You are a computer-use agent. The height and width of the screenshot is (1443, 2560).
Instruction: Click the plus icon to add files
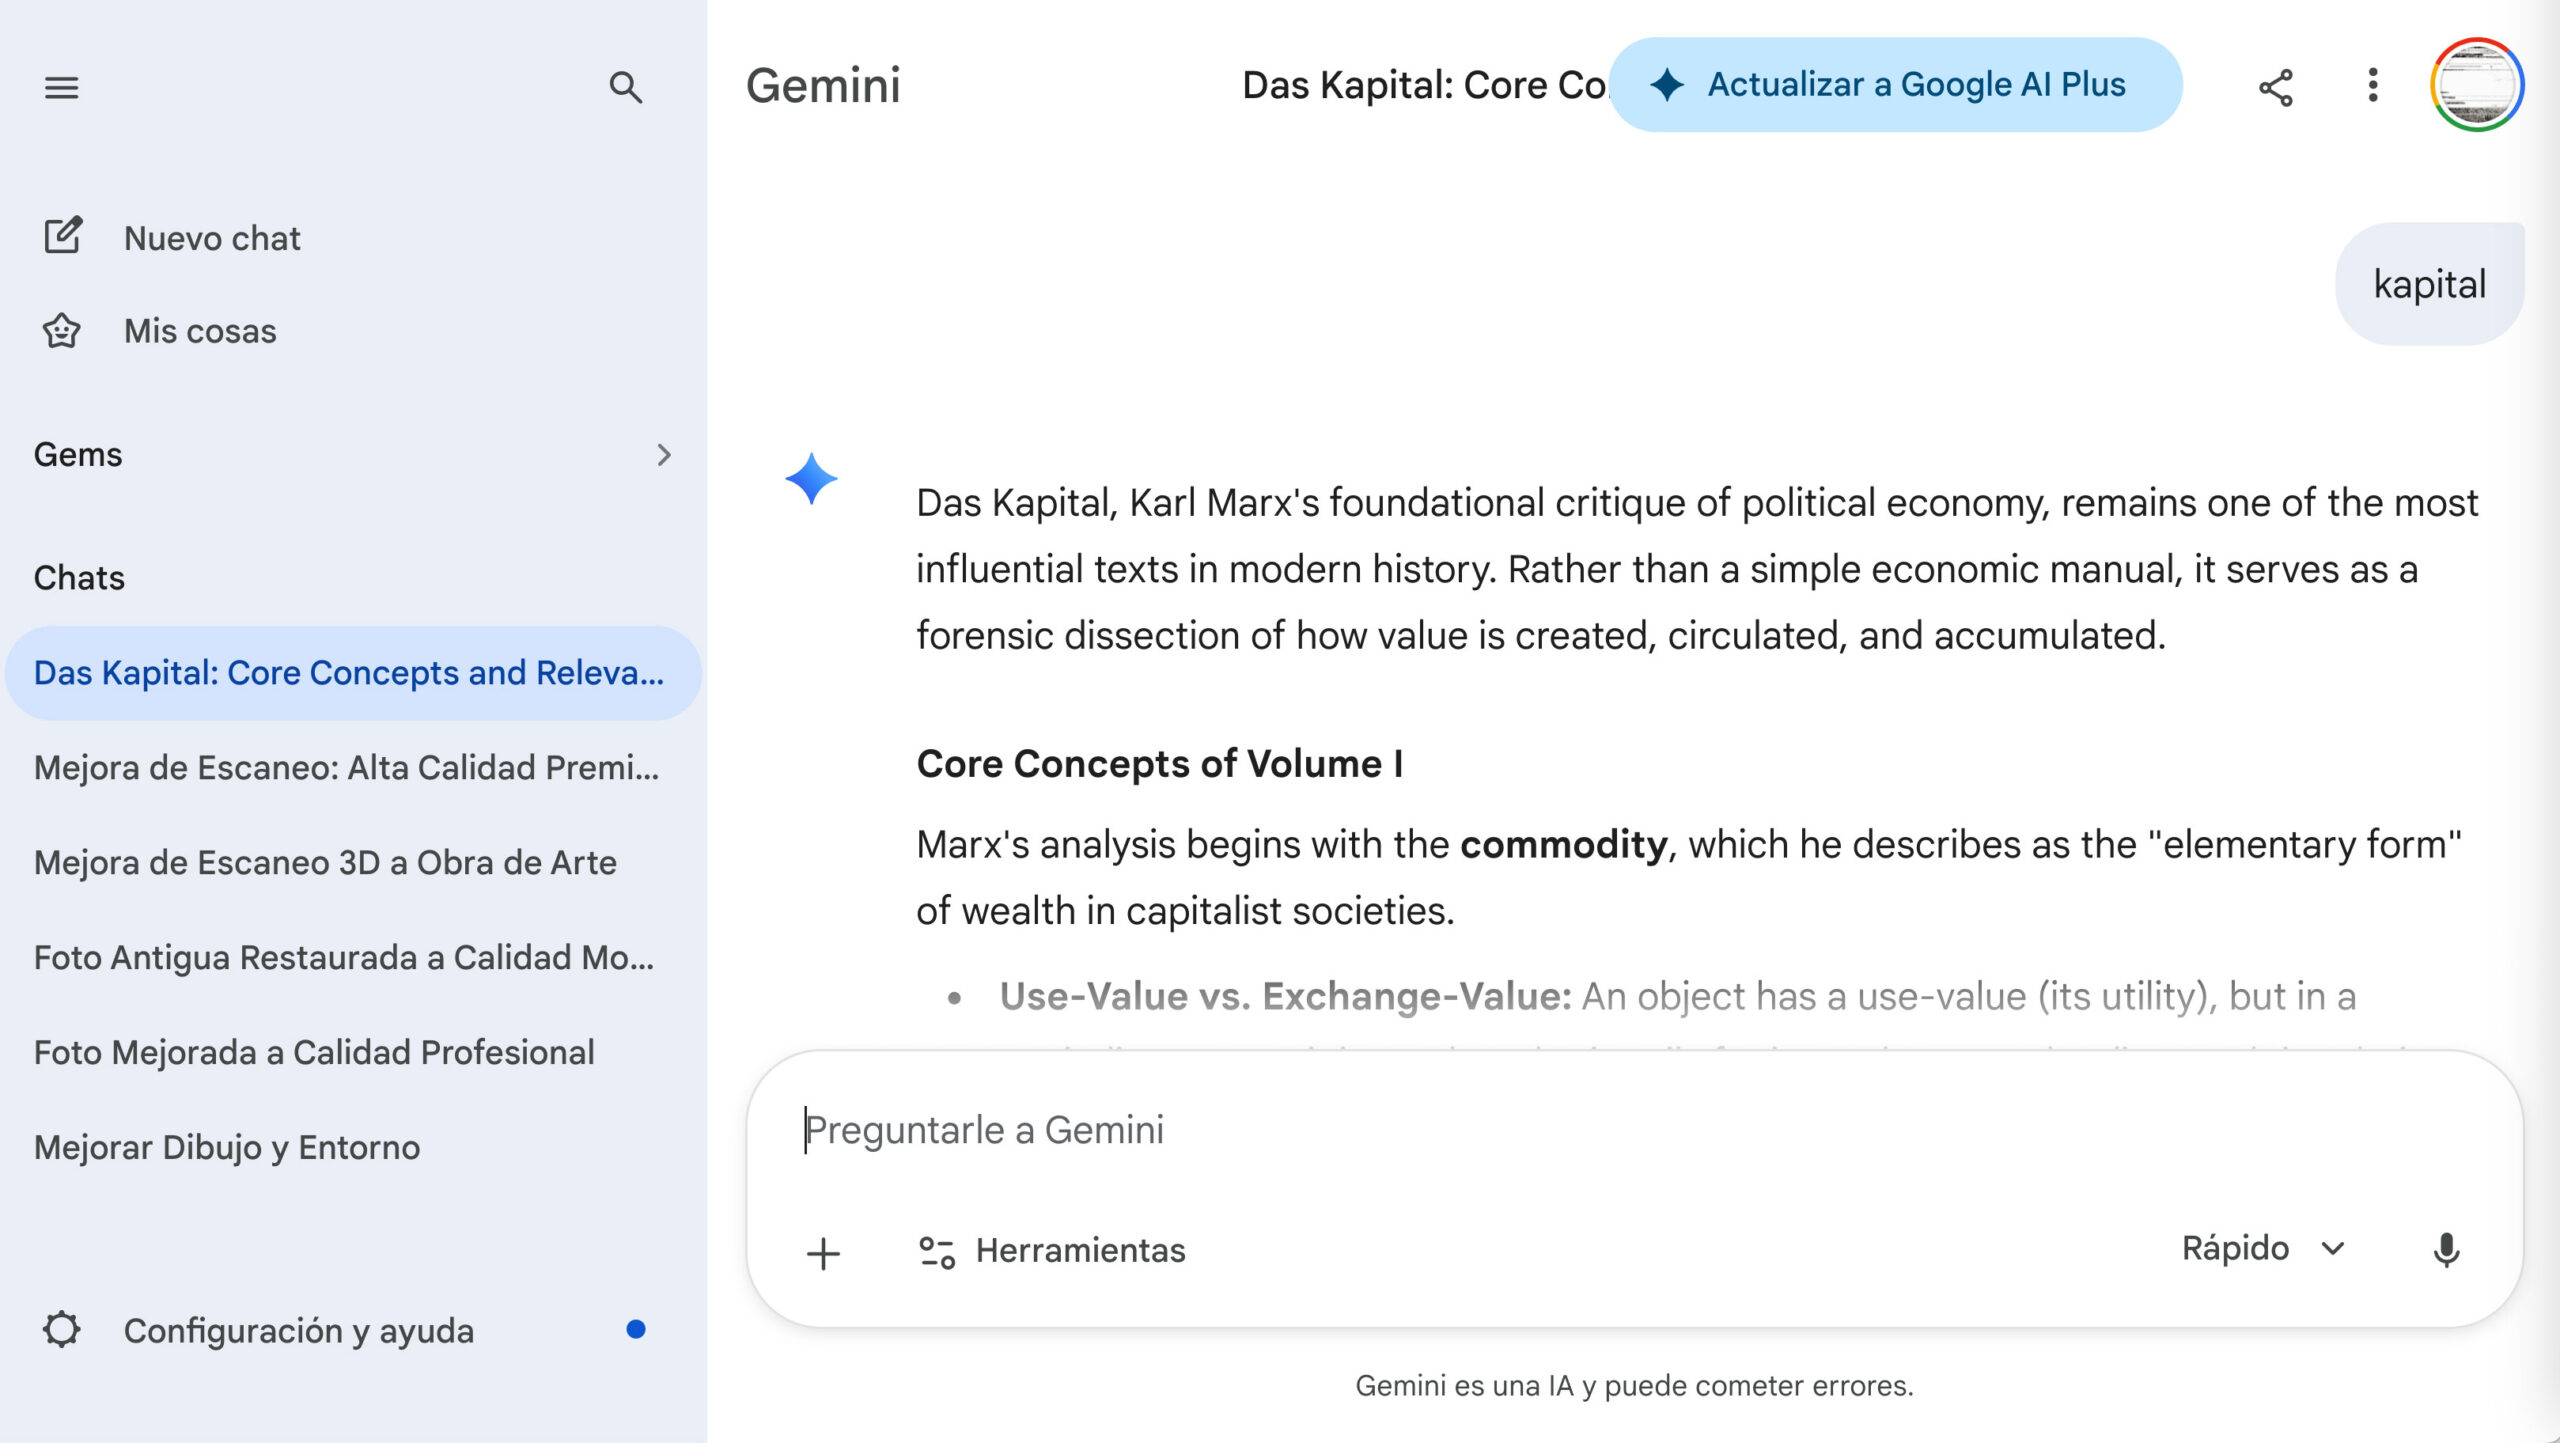point(823,1252)
